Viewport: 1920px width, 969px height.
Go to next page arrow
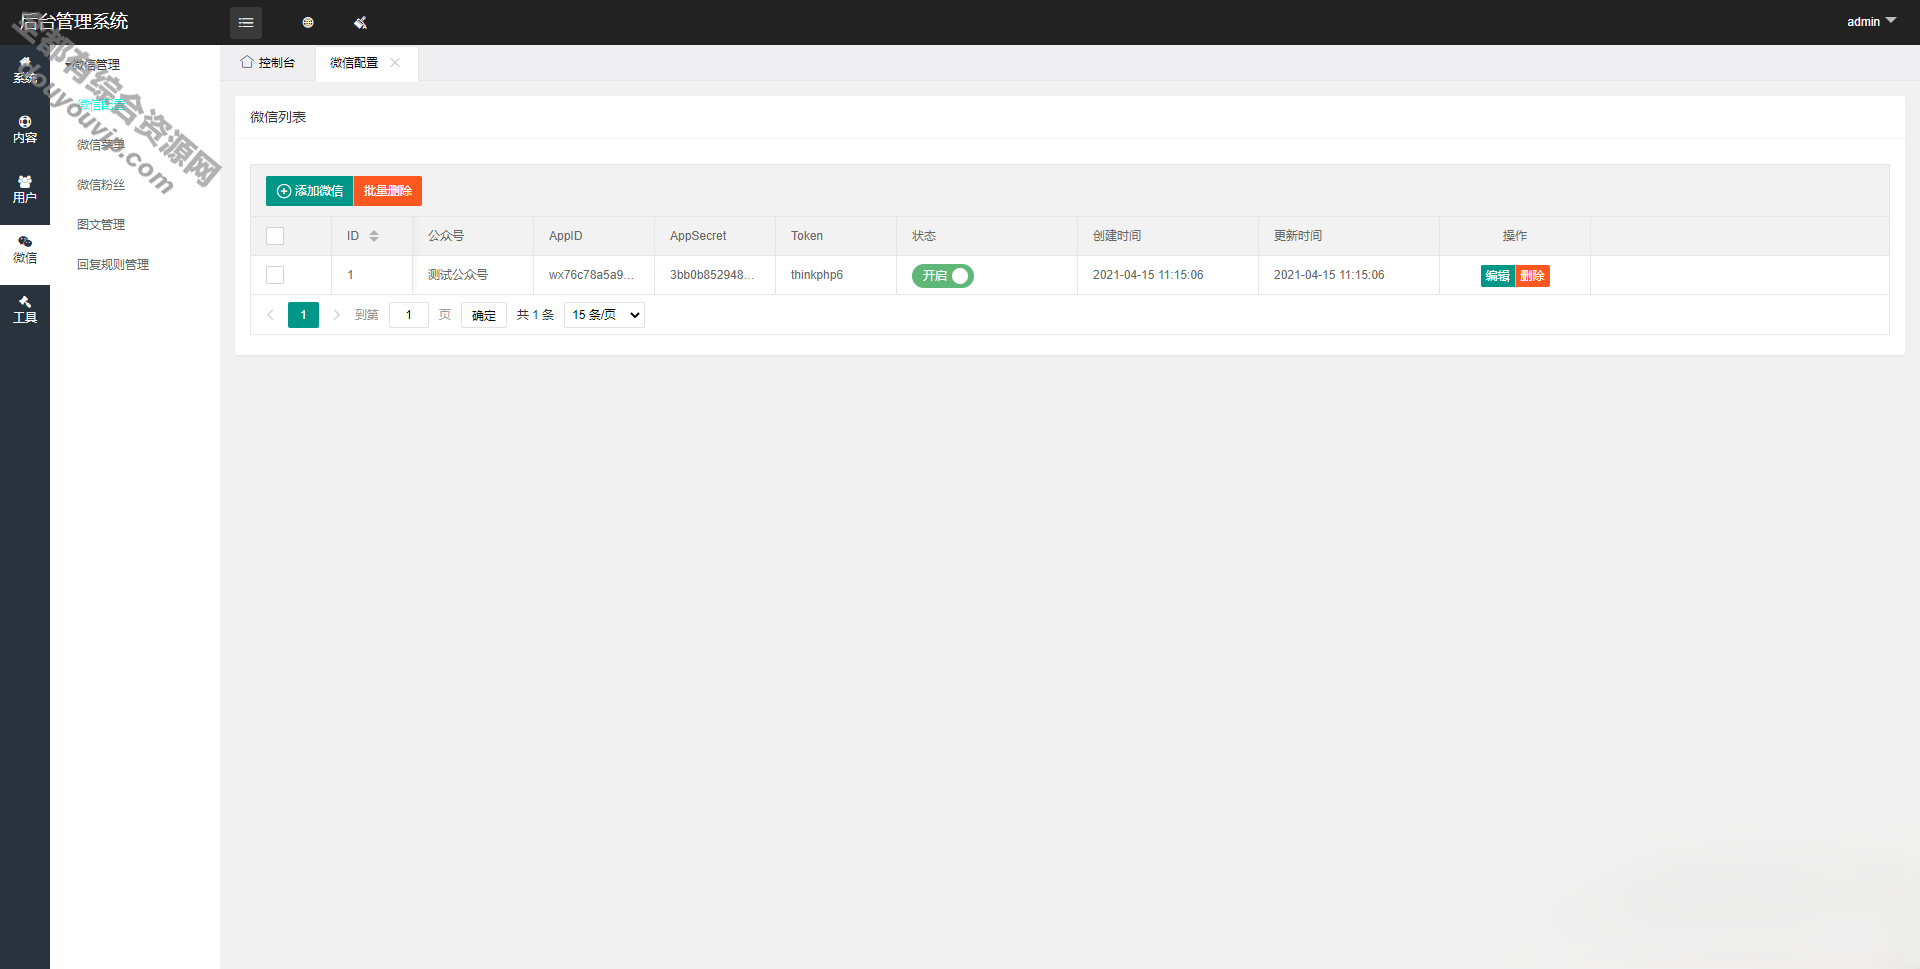[336, 315]
